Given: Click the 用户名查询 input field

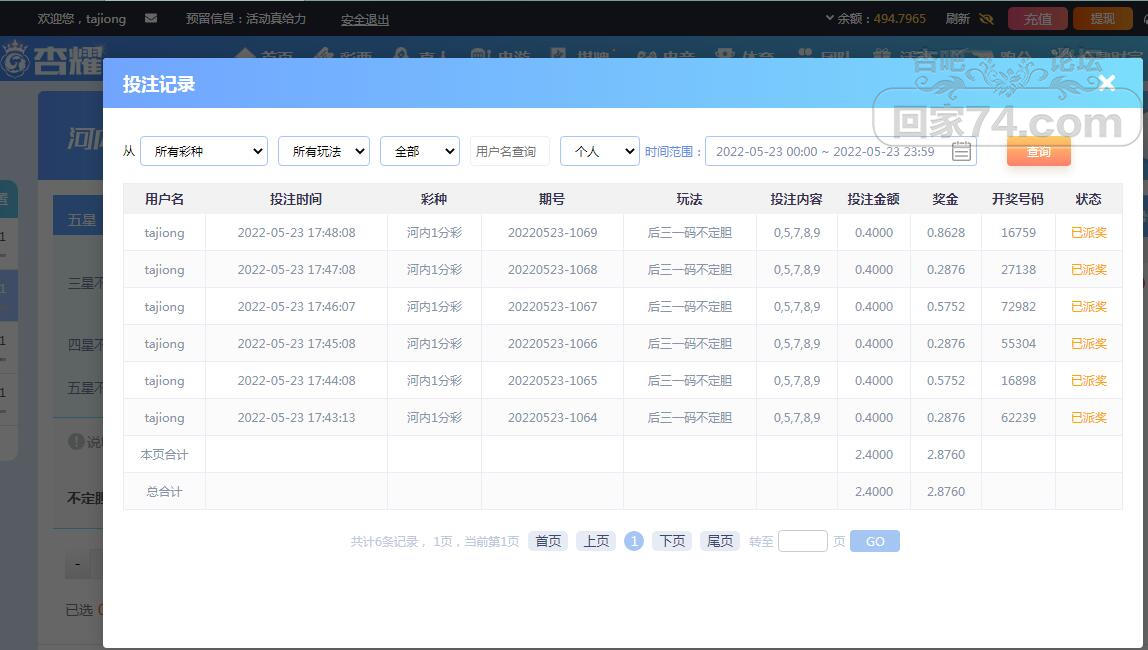Looking at the screenshot, I should click(510, 152).
